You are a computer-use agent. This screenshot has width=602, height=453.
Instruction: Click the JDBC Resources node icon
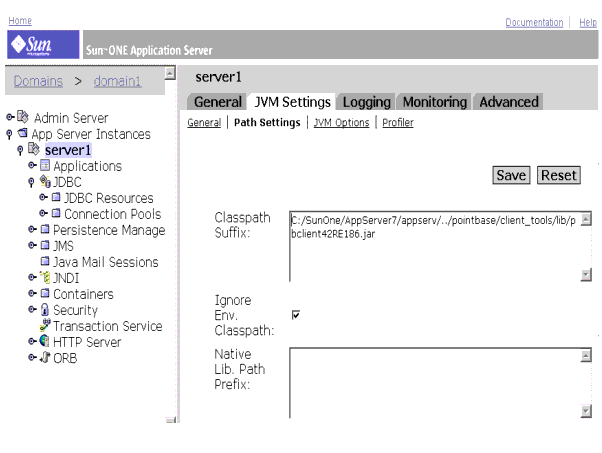56,197
